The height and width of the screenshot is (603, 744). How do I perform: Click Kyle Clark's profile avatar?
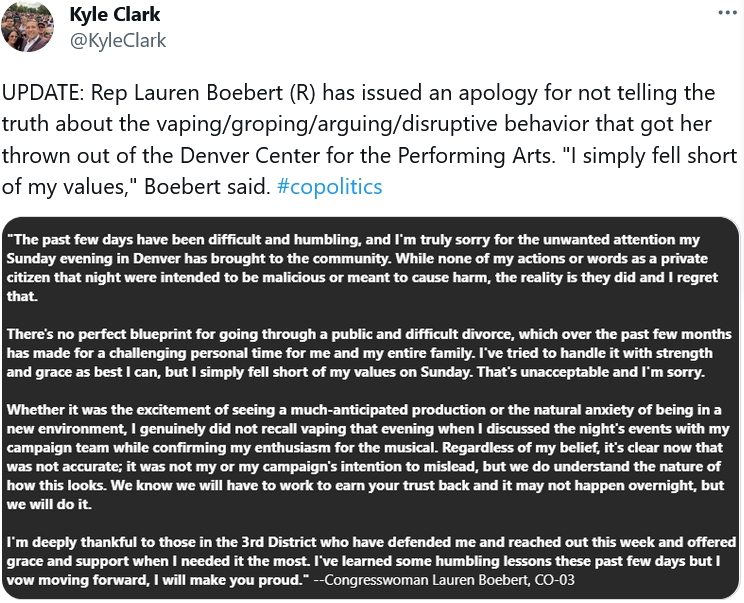tap(28, 27)
